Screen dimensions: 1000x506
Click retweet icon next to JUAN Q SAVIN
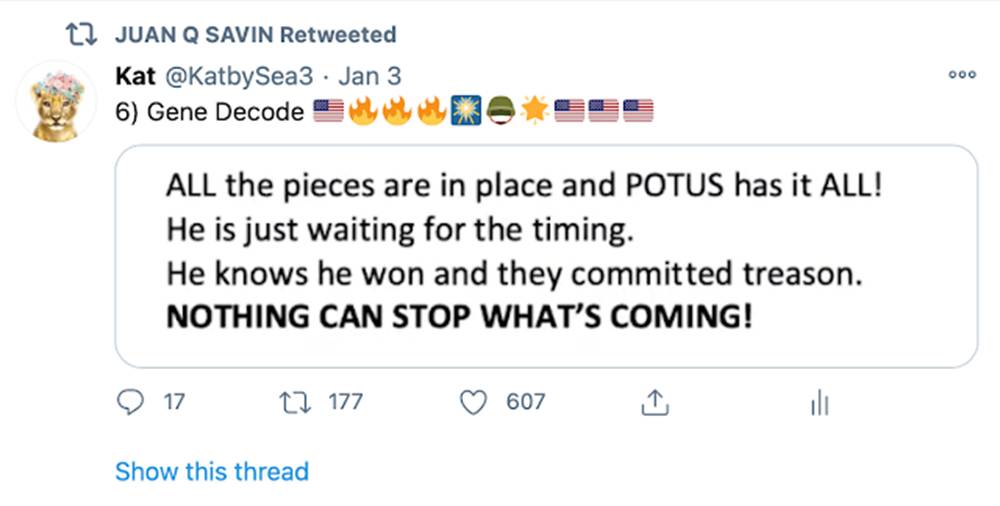coord(73,35)
